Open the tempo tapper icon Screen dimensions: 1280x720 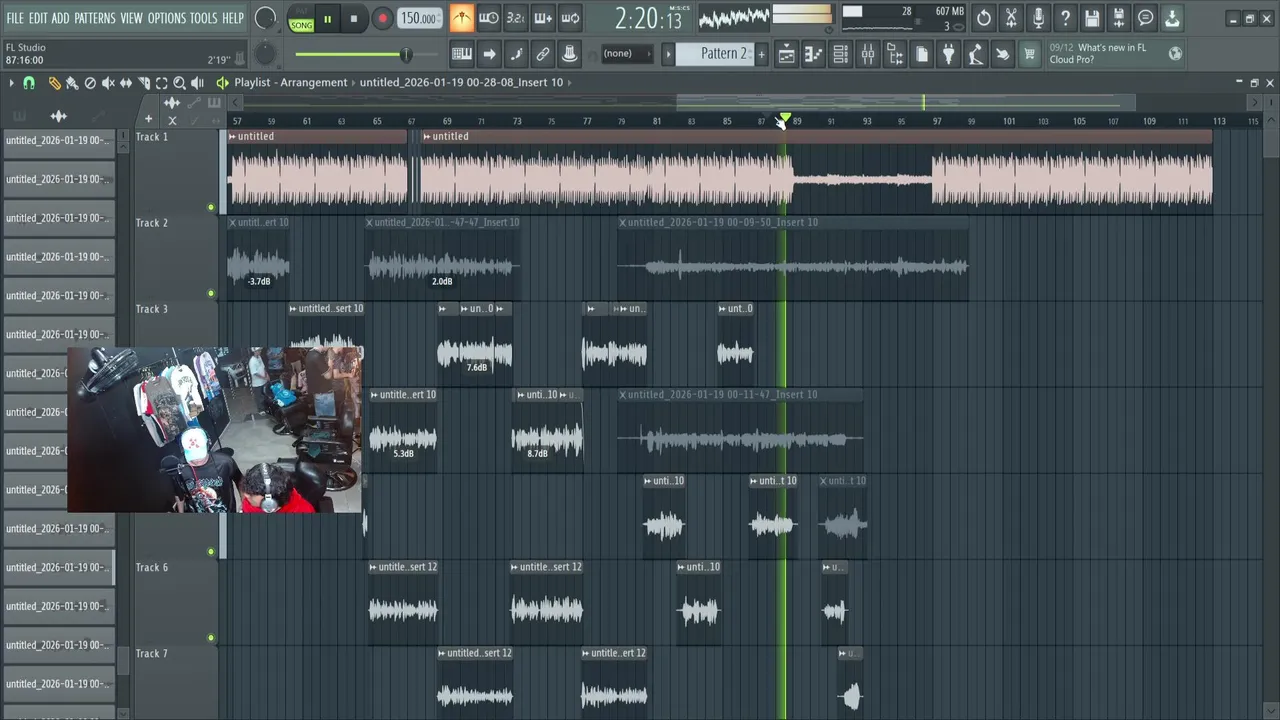(975, 54)
